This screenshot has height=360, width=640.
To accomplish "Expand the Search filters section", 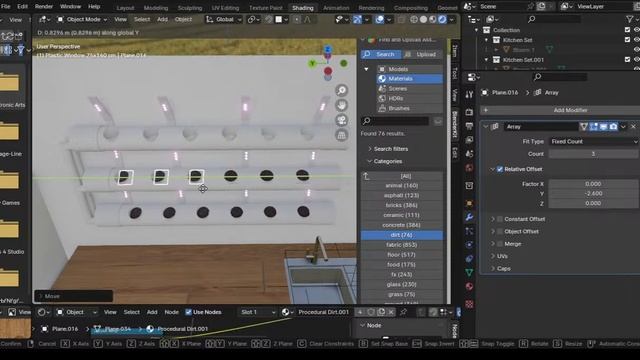I will 388,149.
